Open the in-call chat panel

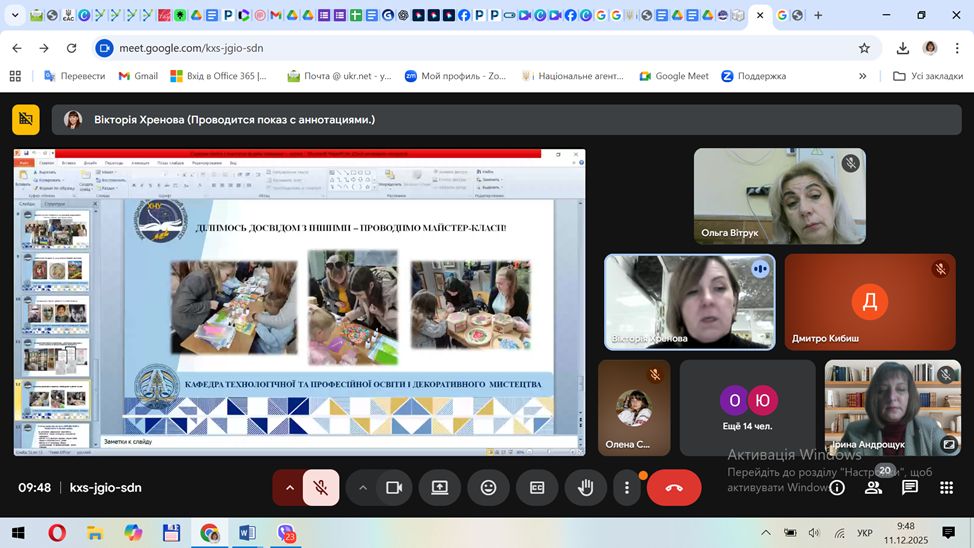pos(910,488)
